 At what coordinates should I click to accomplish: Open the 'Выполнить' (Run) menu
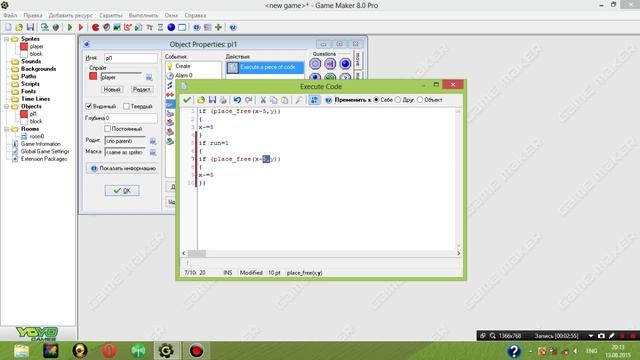[143, 15]
